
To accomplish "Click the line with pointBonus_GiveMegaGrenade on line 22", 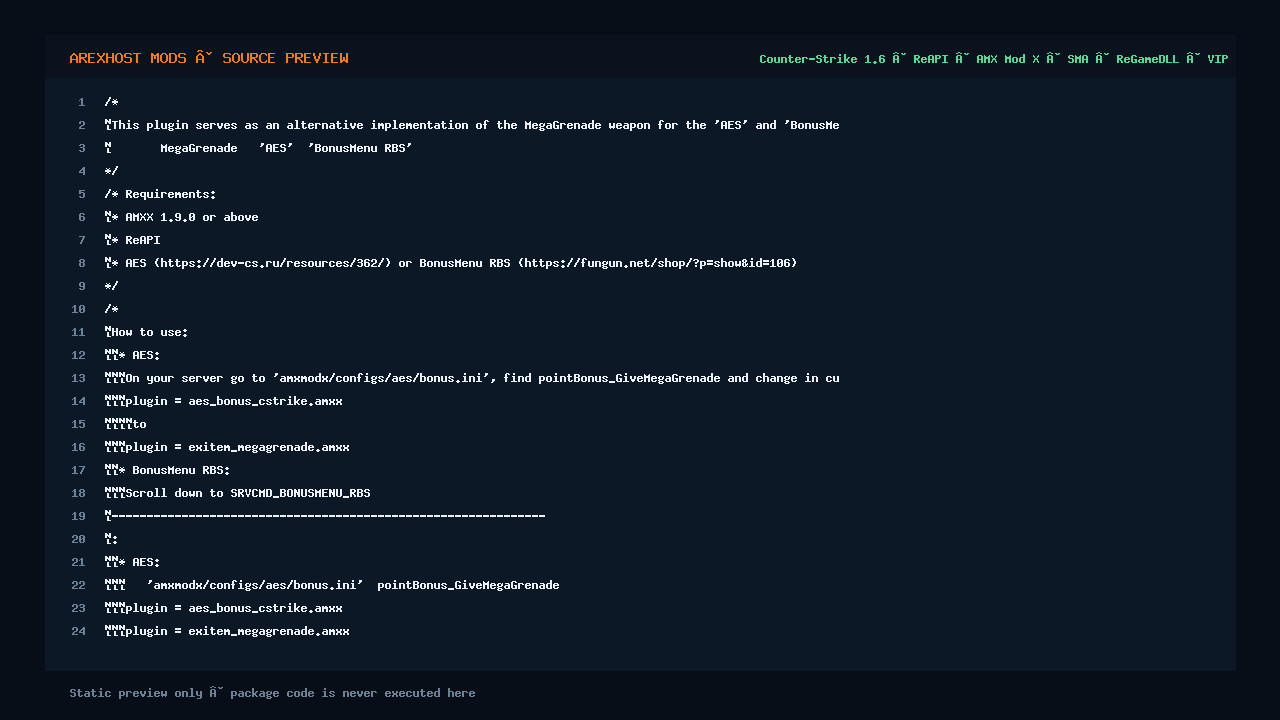I will 332,585.
